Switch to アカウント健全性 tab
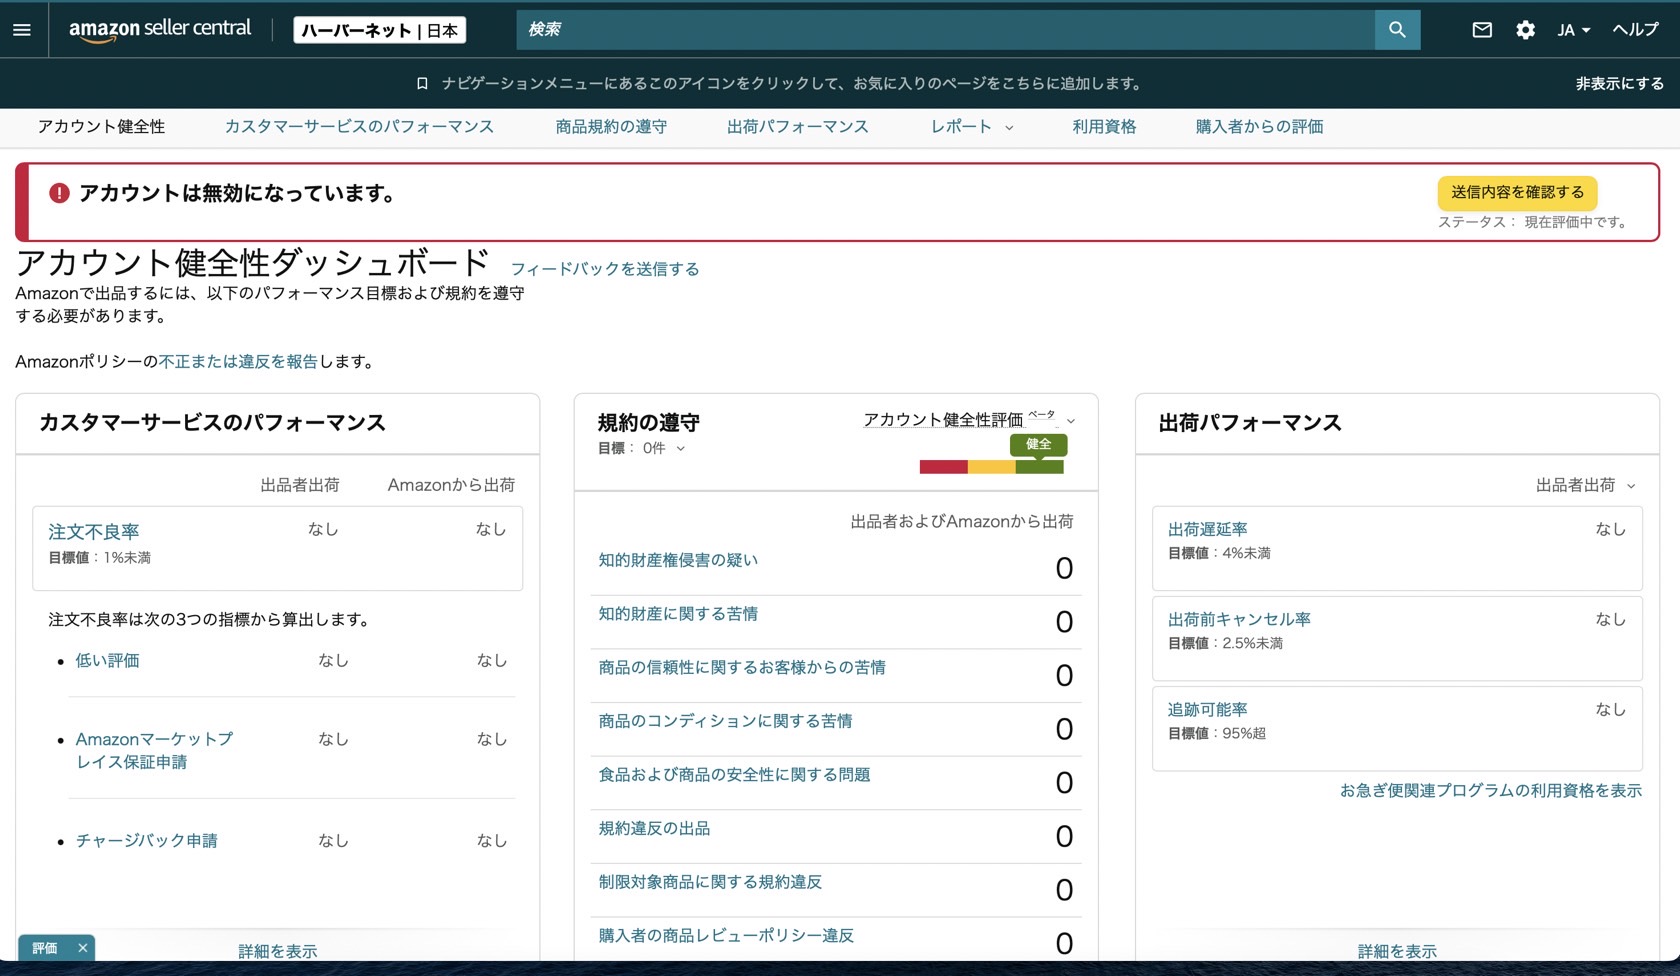 pyautogui.click(x=101, y=127)
